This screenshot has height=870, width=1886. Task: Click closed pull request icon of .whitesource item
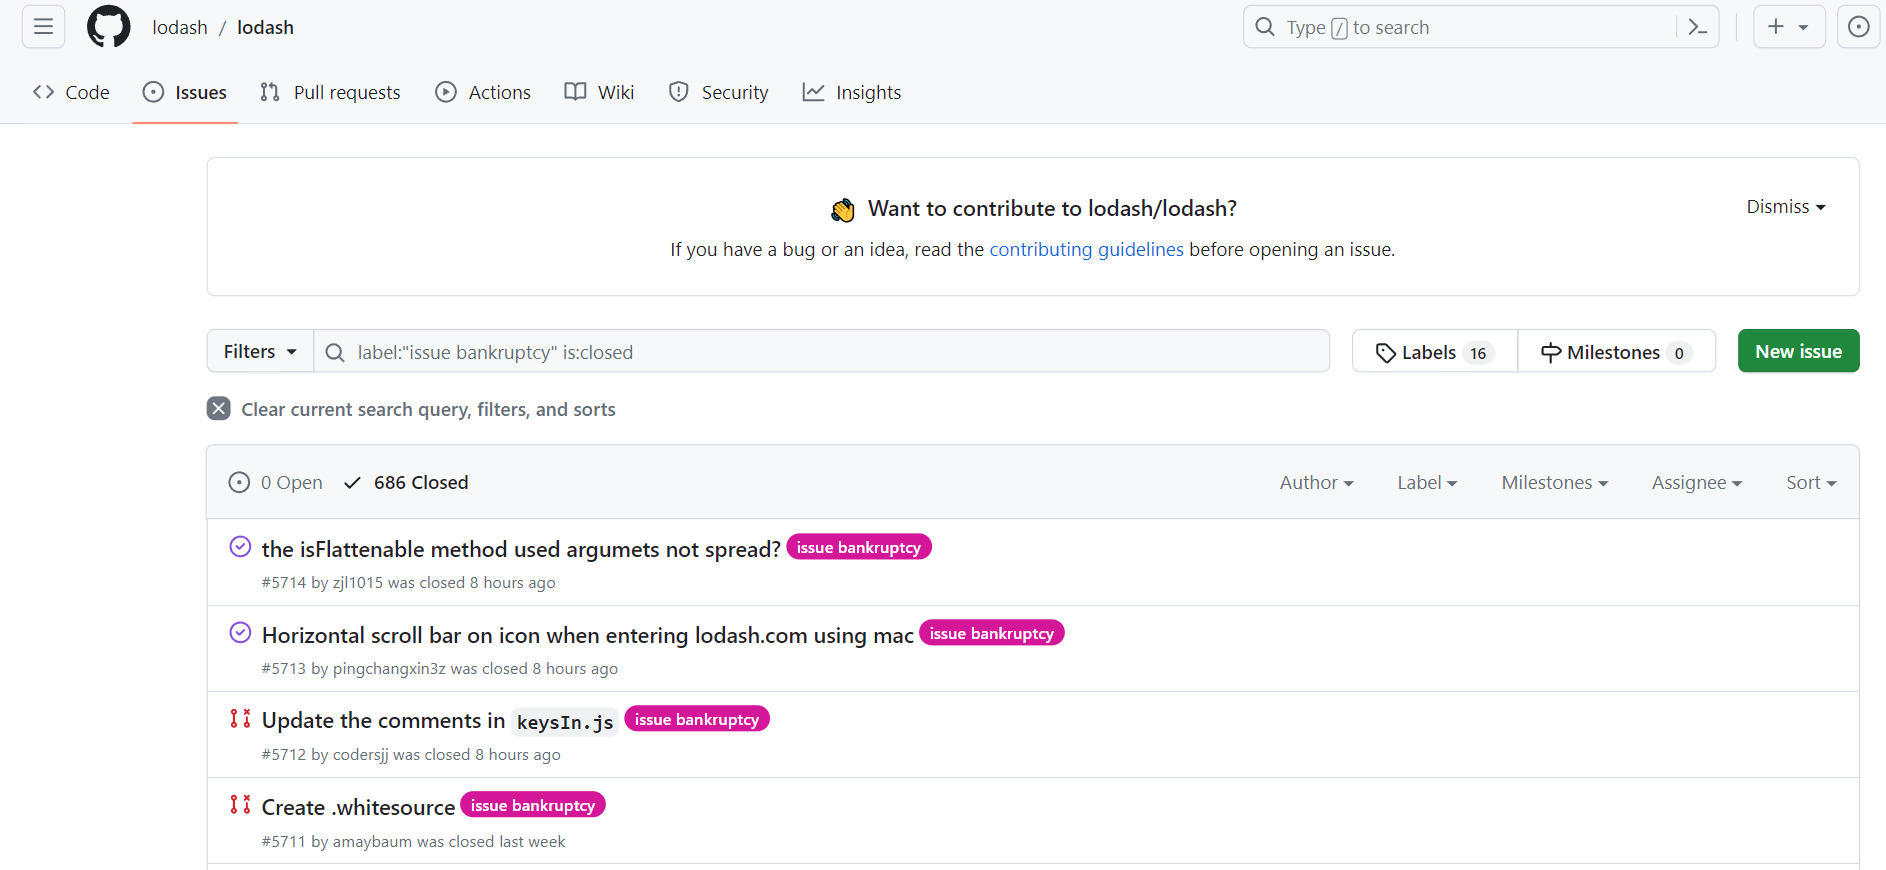(x=240, y=804)
